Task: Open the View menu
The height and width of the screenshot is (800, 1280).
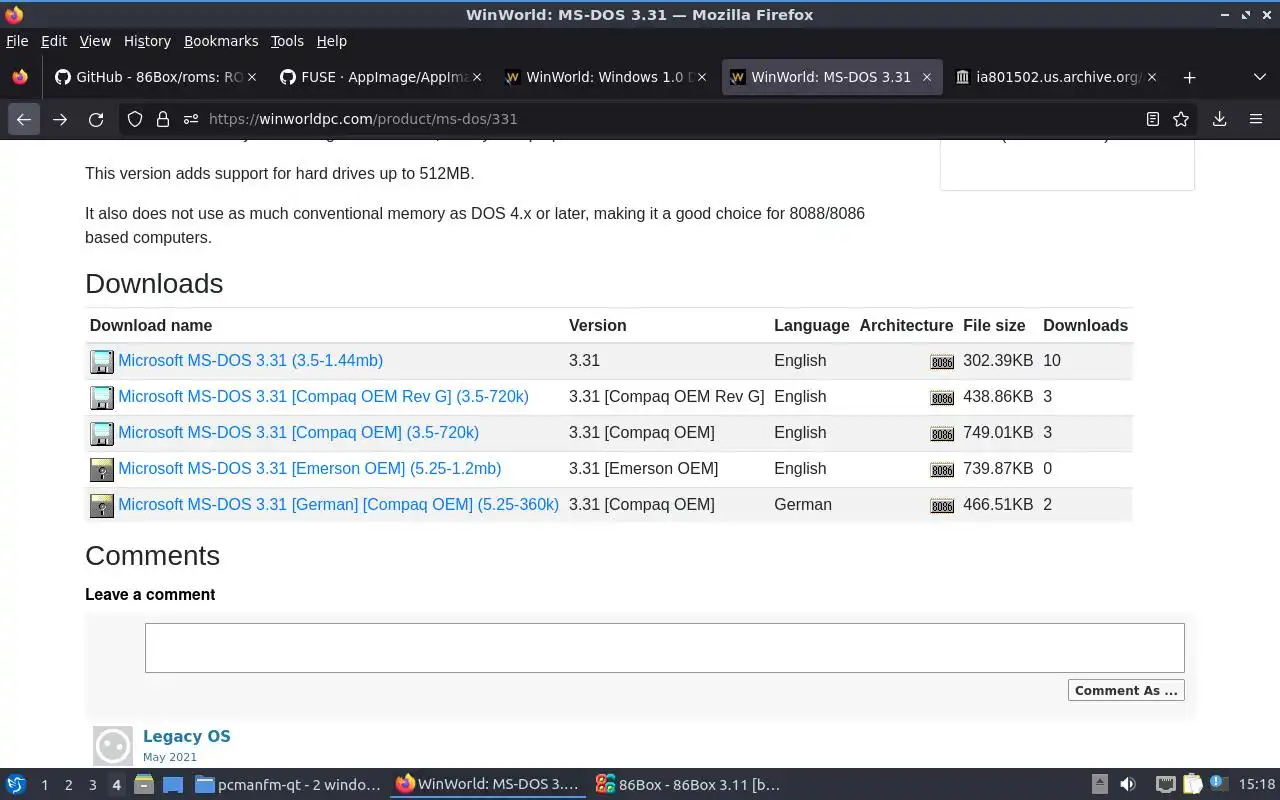Action: (95, 41)
